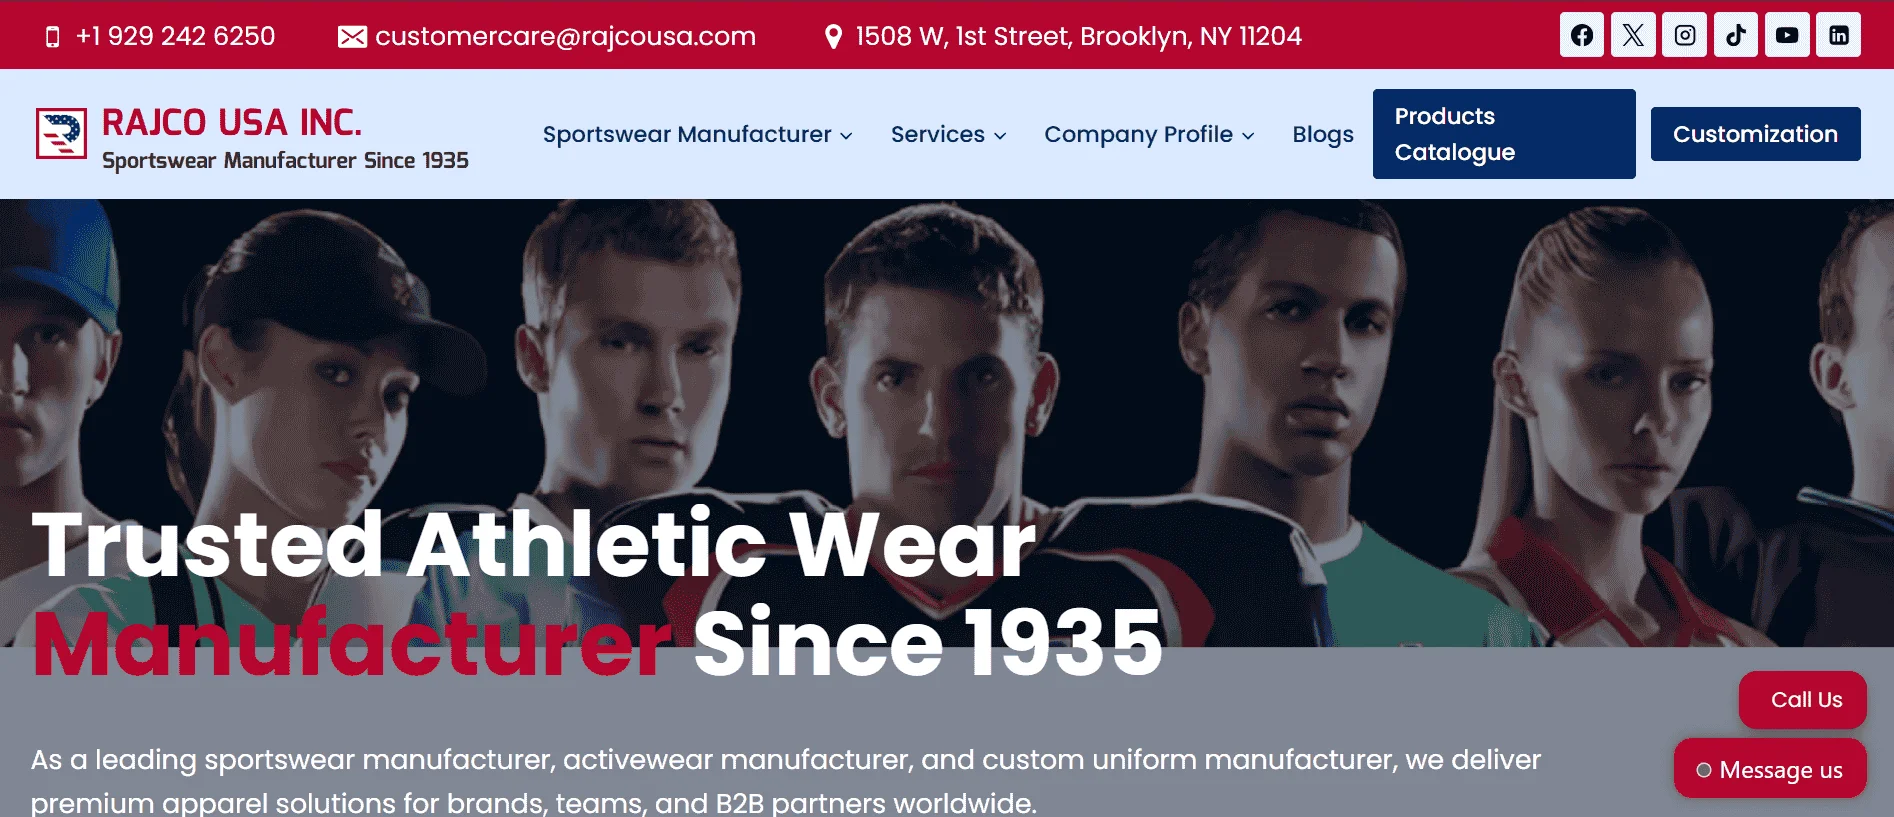Open the YouTube social icon
Screen dimensions: 1894x817
point(1787,35)
